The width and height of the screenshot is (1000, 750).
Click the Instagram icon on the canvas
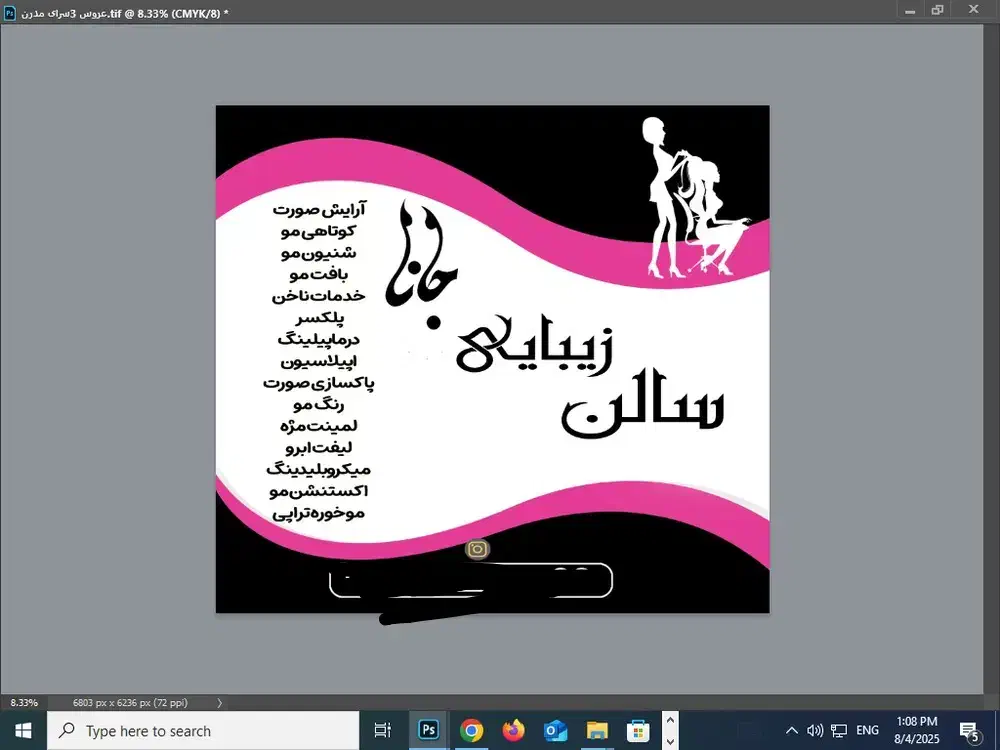[478, 548]
